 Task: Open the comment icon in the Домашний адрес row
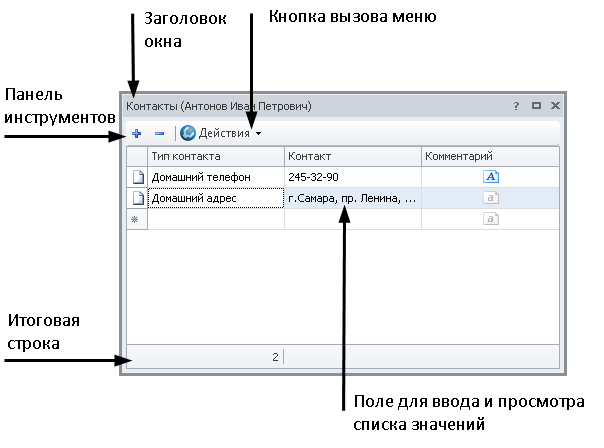click(x=491, y=198)
